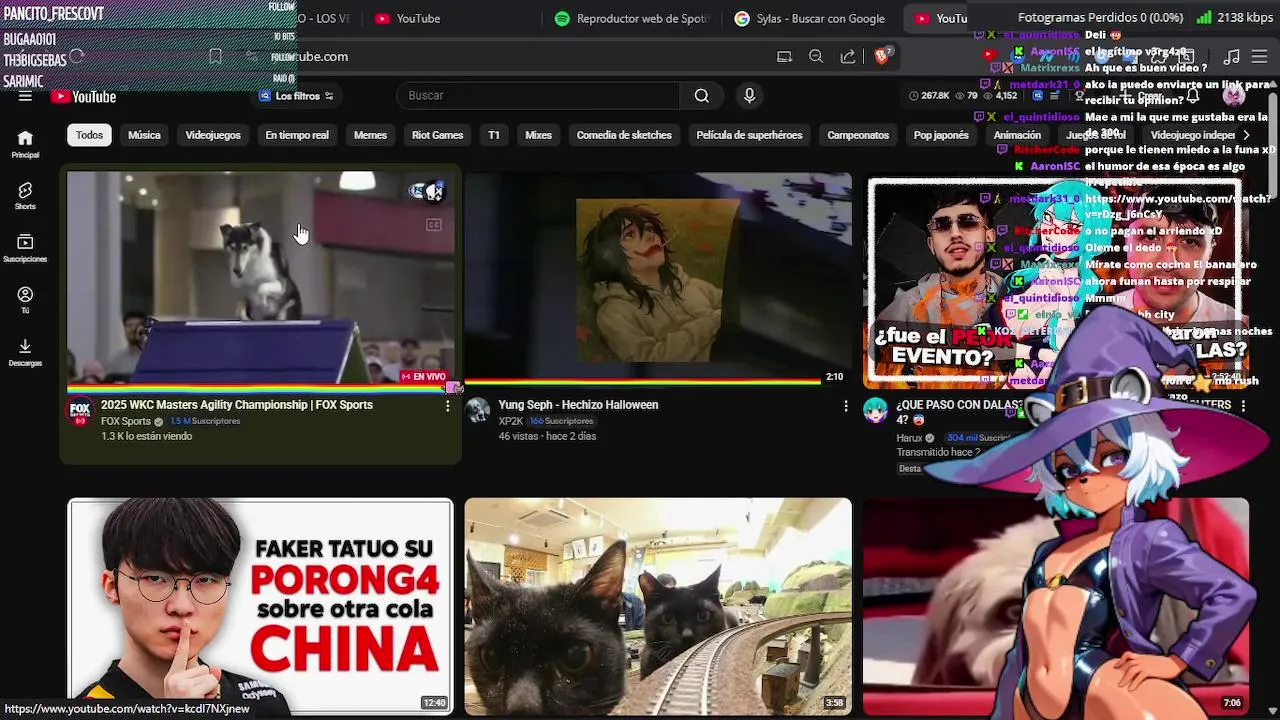Select the Comedia de sketches chip
This screenshot has width=1280, height=720.
pyautogui.click(x=624, y=135)
